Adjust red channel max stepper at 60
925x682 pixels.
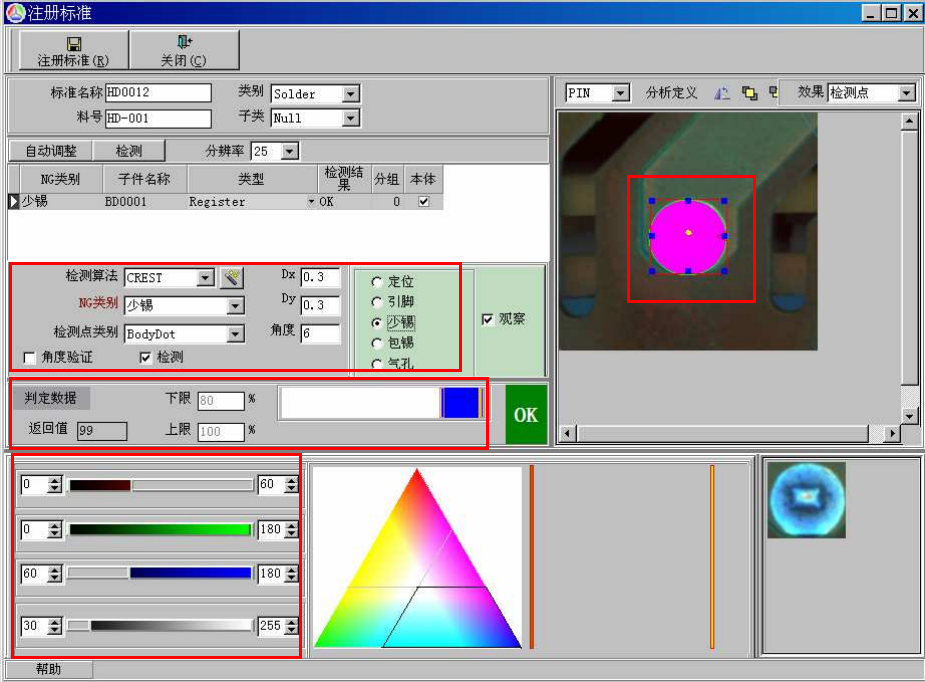pos(291,485)
